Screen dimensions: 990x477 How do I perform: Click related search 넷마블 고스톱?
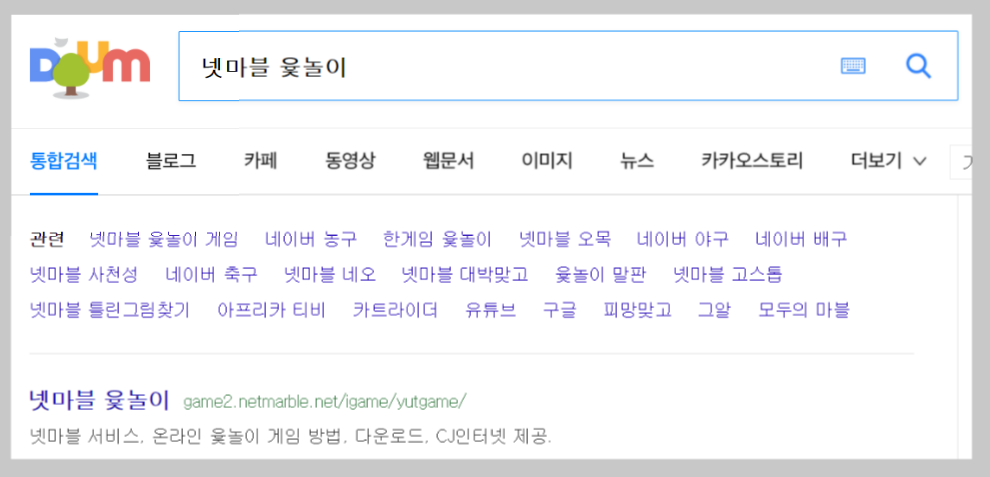[727, 275]
